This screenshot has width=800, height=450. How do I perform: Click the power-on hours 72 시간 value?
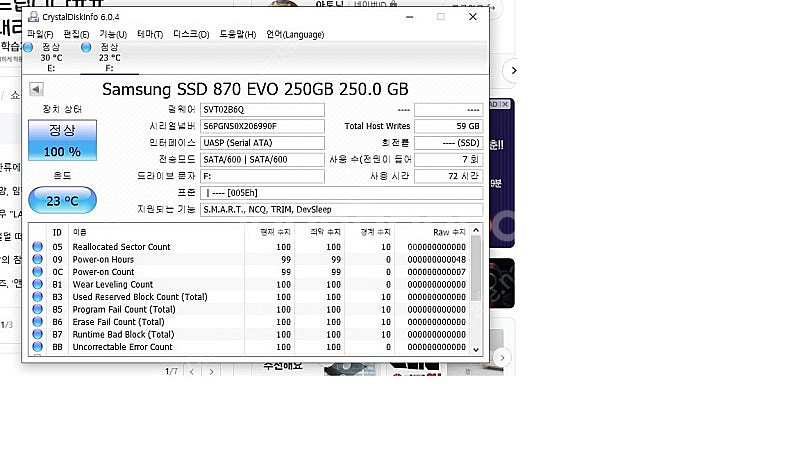click(x=448, y=176)
